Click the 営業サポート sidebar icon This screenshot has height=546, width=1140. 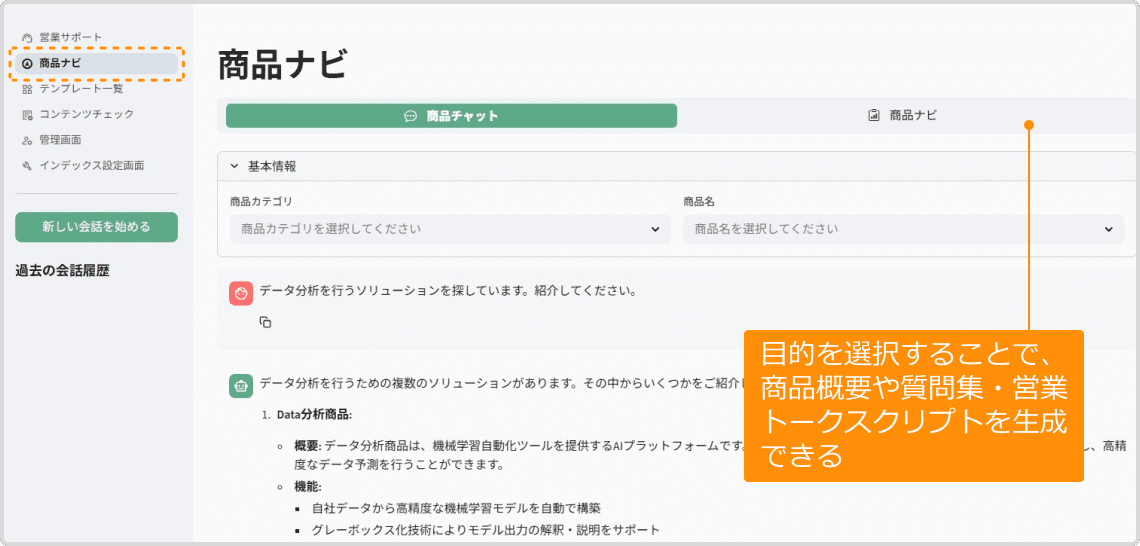[28, 37]
